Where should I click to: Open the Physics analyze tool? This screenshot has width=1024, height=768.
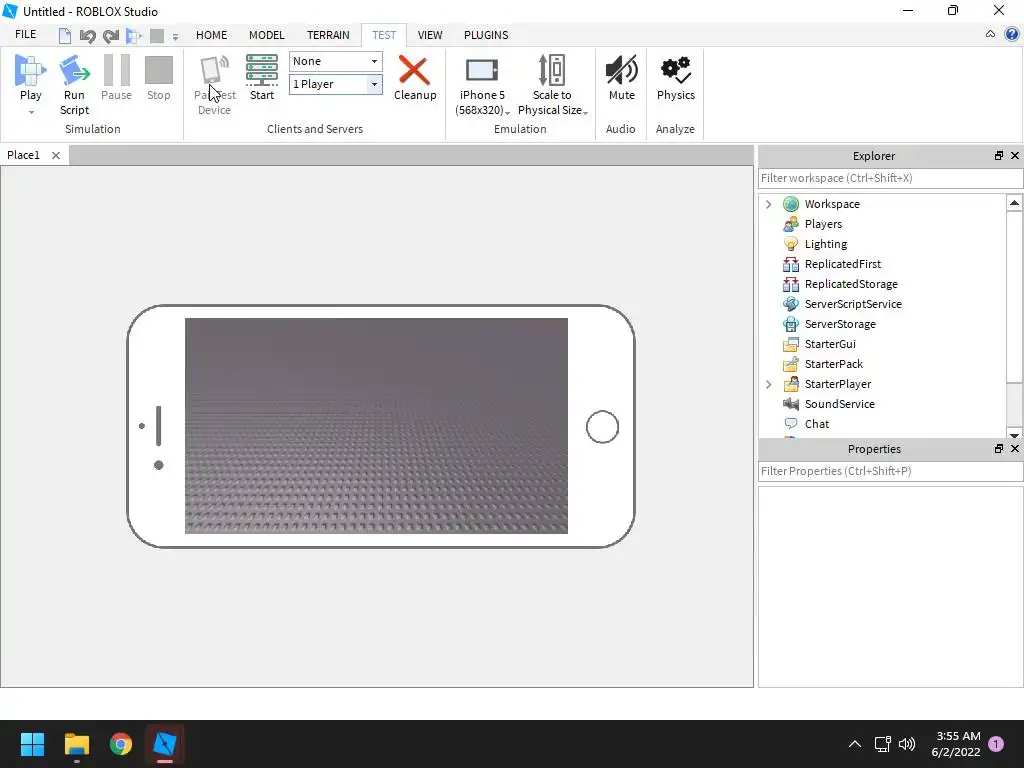tap(676, 71)
